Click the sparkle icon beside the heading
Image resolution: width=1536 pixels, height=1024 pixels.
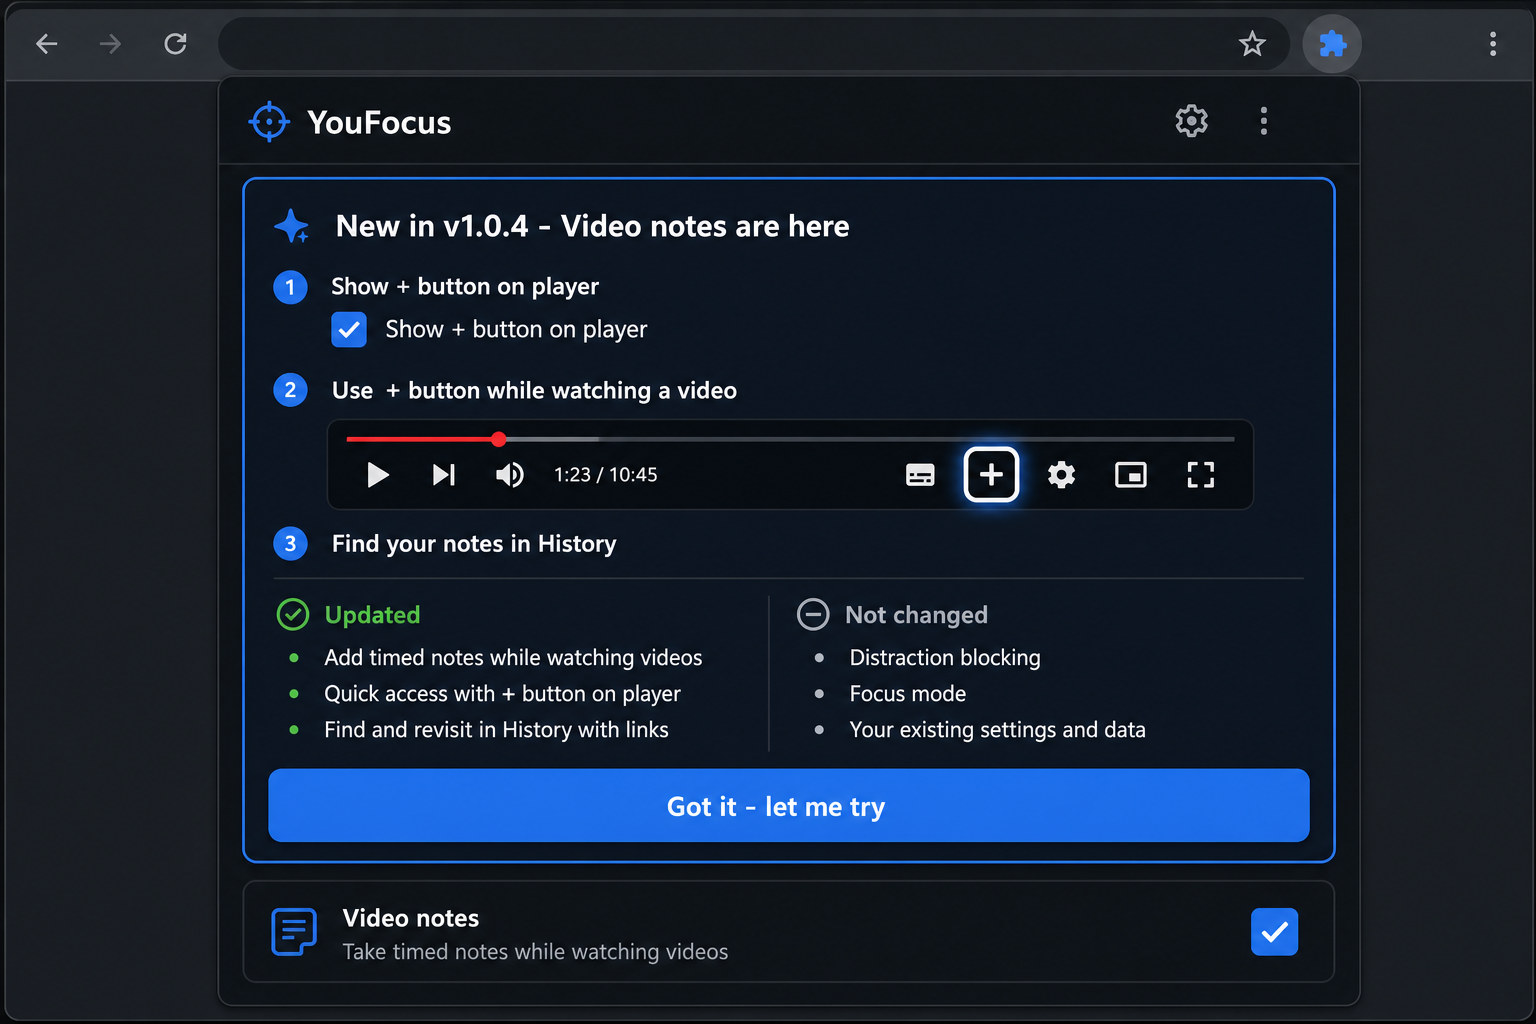coord(292,227)
